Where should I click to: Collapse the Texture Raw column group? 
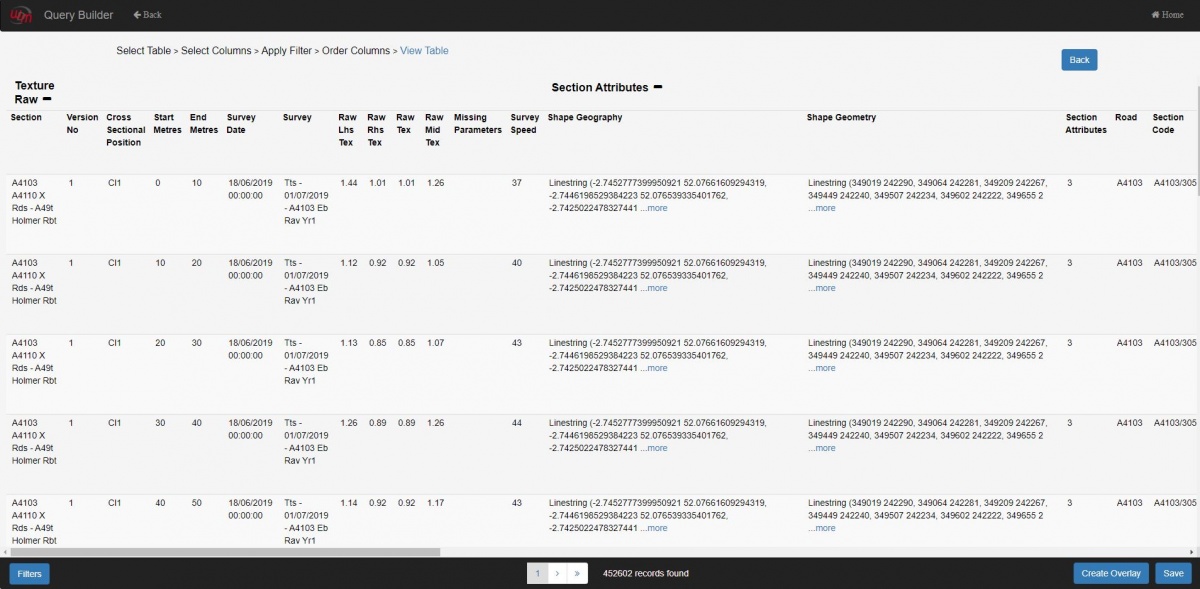coord(47,100)
